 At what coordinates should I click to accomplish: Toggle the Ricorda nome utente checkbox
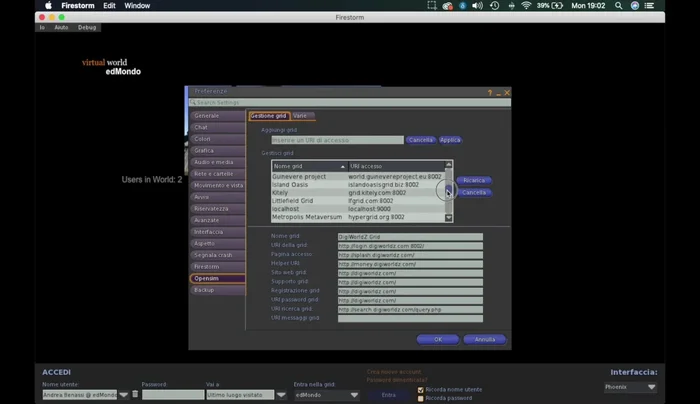[422, 389]
